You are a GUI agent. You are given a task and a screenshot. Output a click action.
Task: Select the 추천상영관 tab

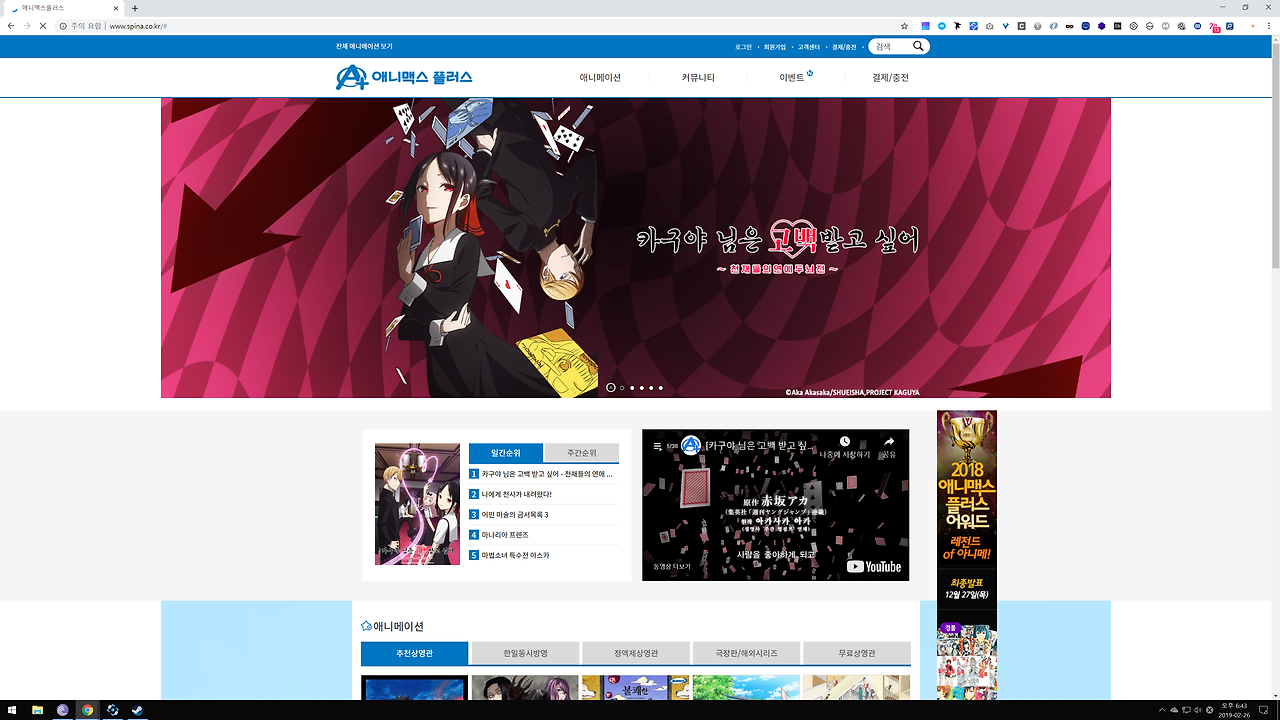[414, 653]
